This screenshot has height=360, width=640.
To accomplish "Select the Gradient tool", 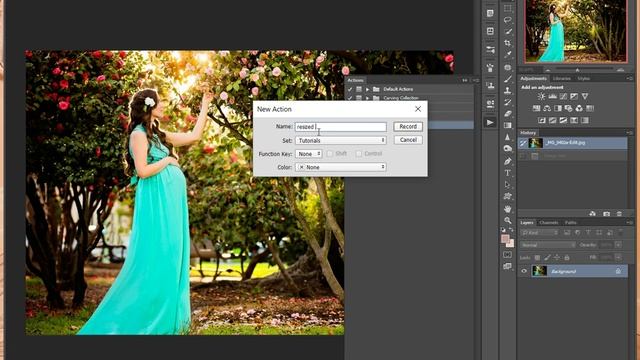I will (x=507, y=125).
